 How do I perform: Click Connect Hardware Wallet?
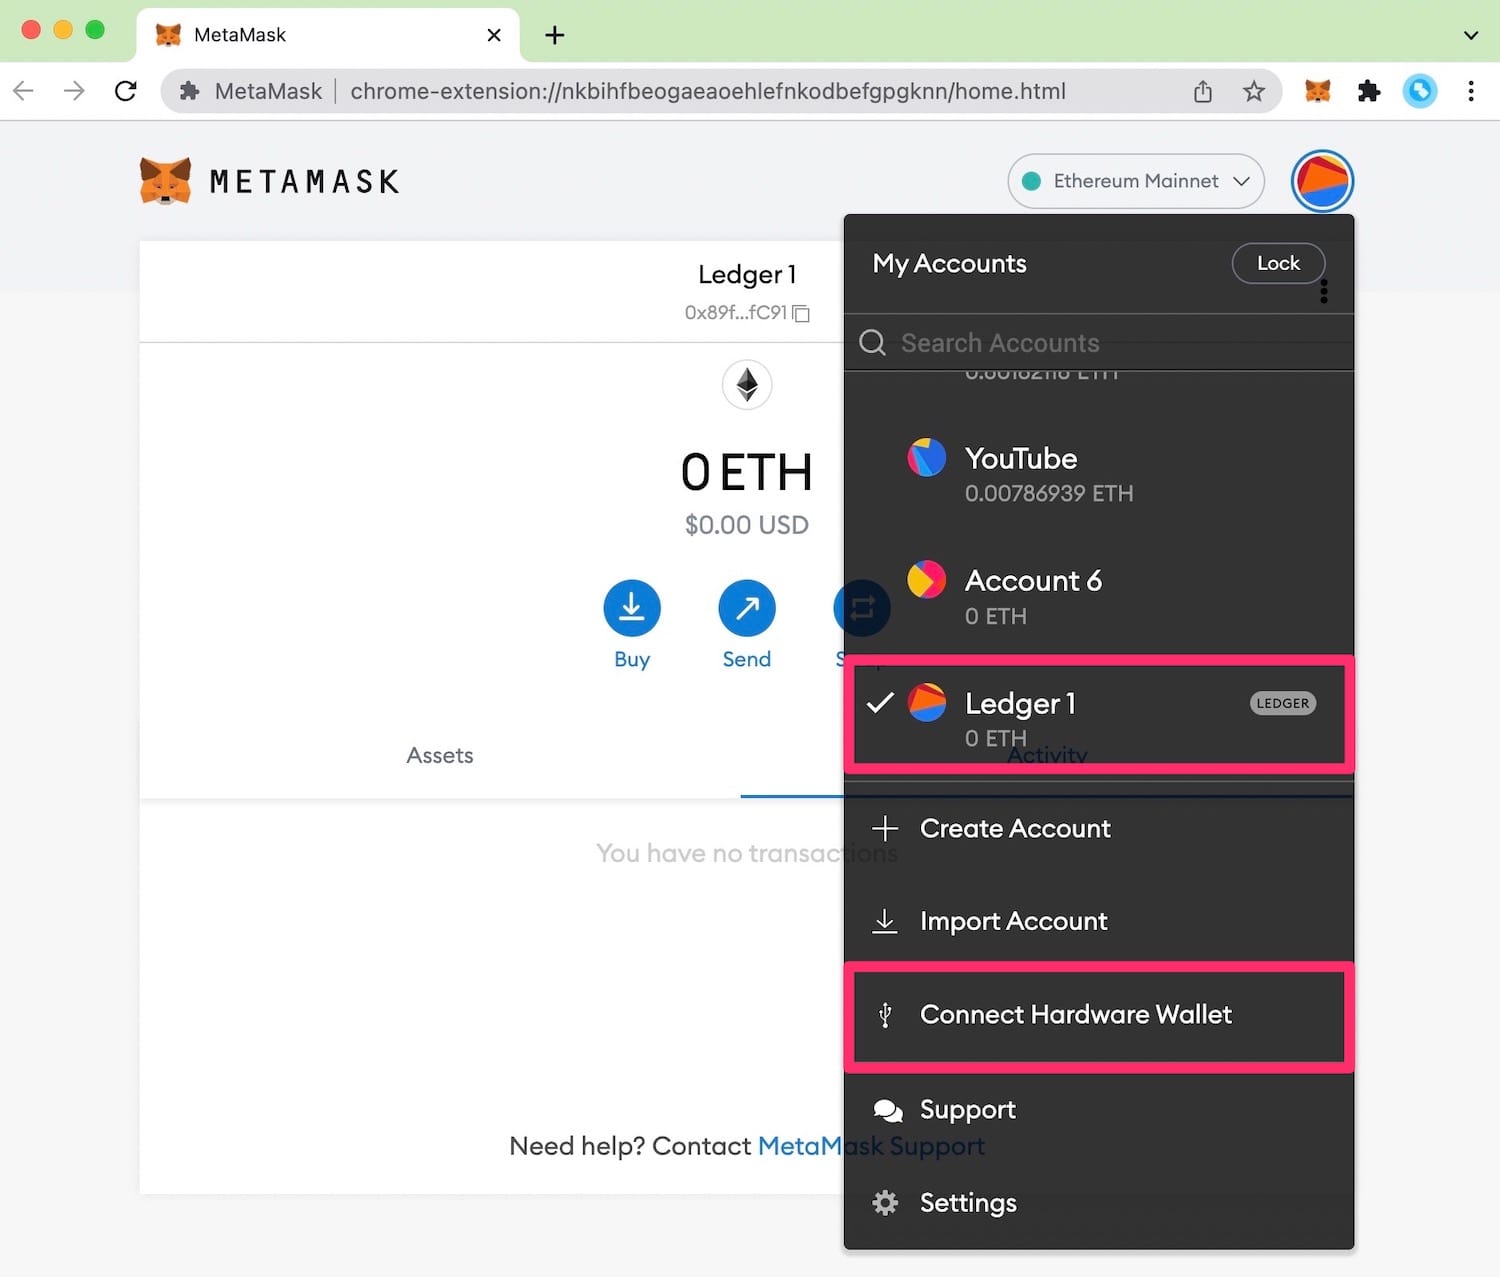[1099, 1016]
